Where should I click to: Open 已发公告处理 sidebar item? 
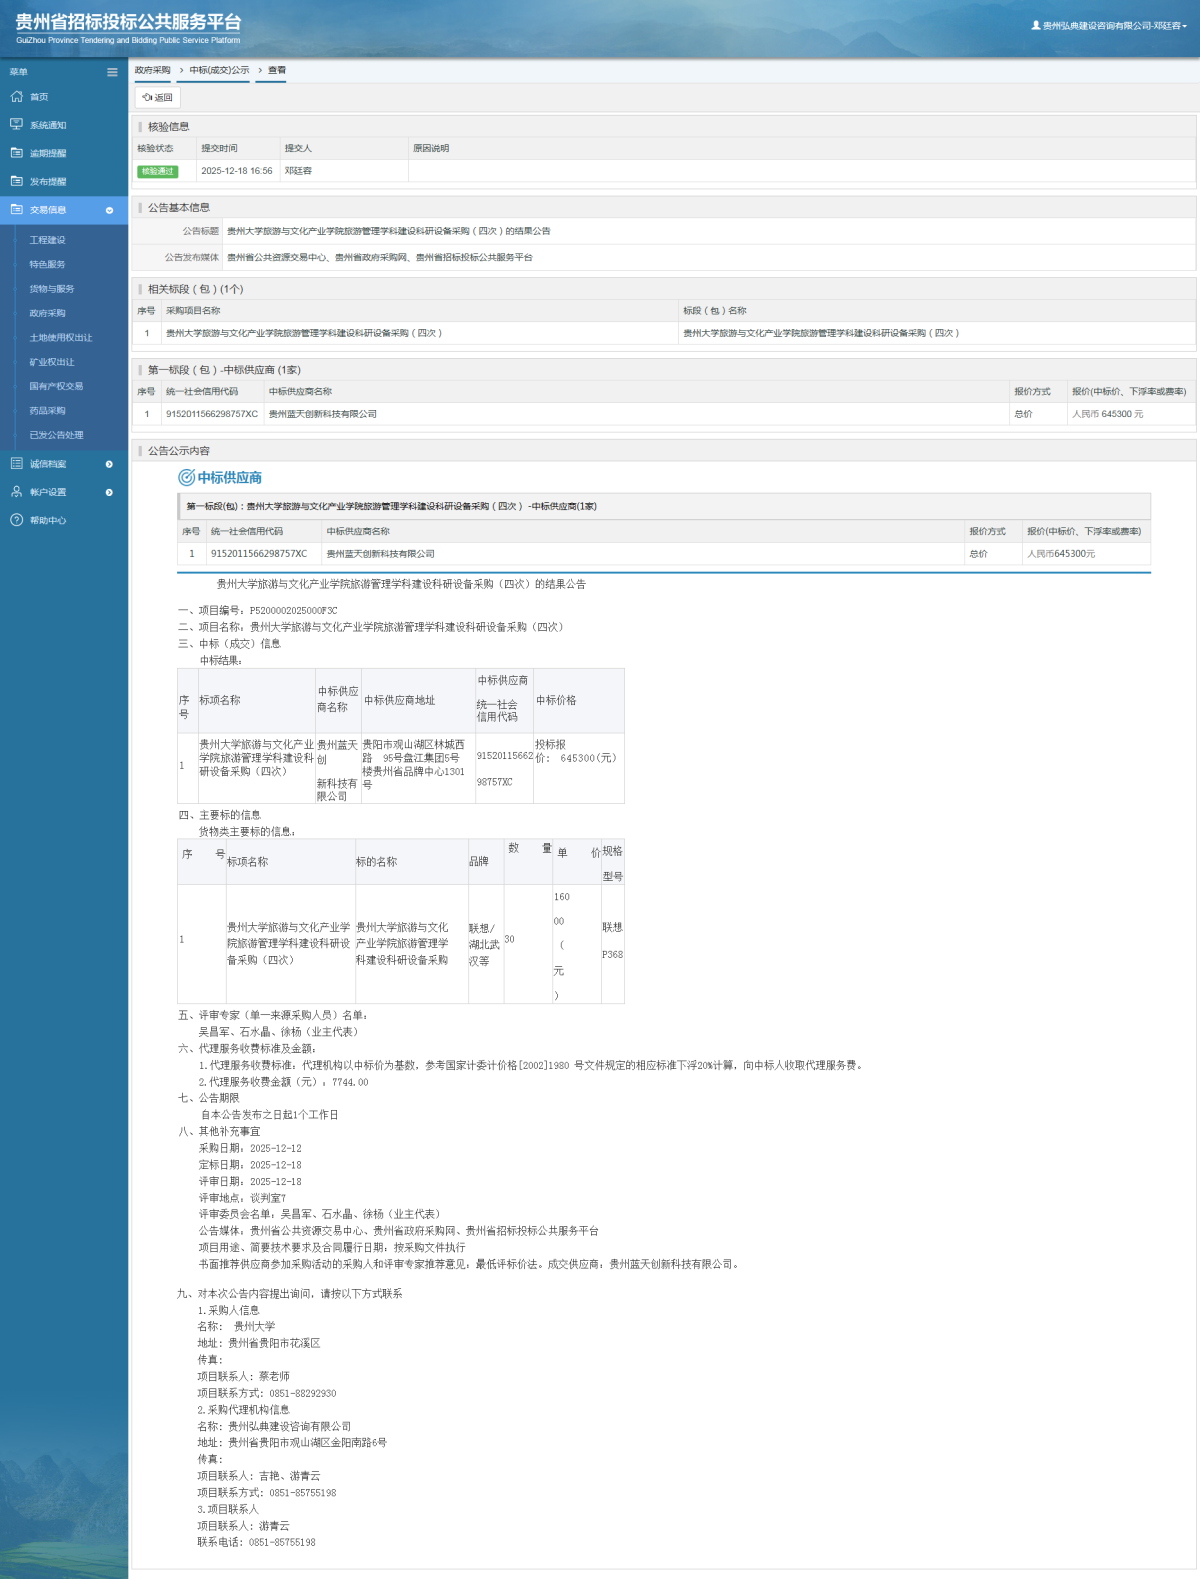(56, 435)
